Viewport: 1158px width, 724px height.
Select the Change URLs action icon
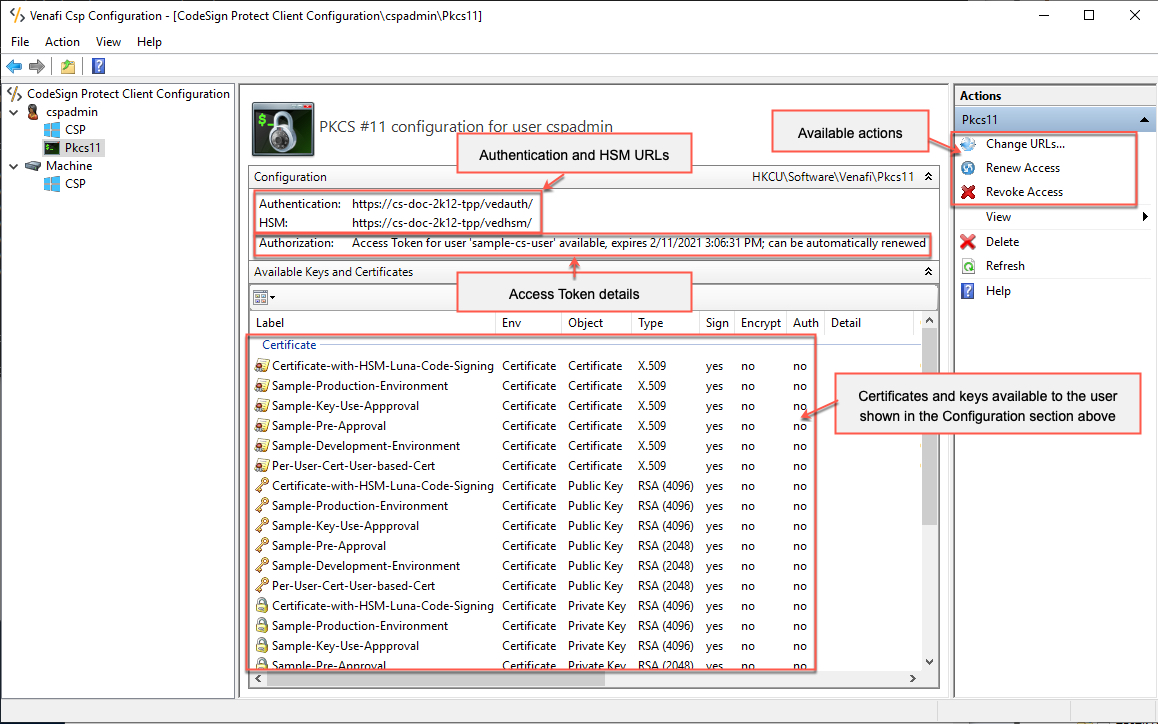[x=966, y=144]
